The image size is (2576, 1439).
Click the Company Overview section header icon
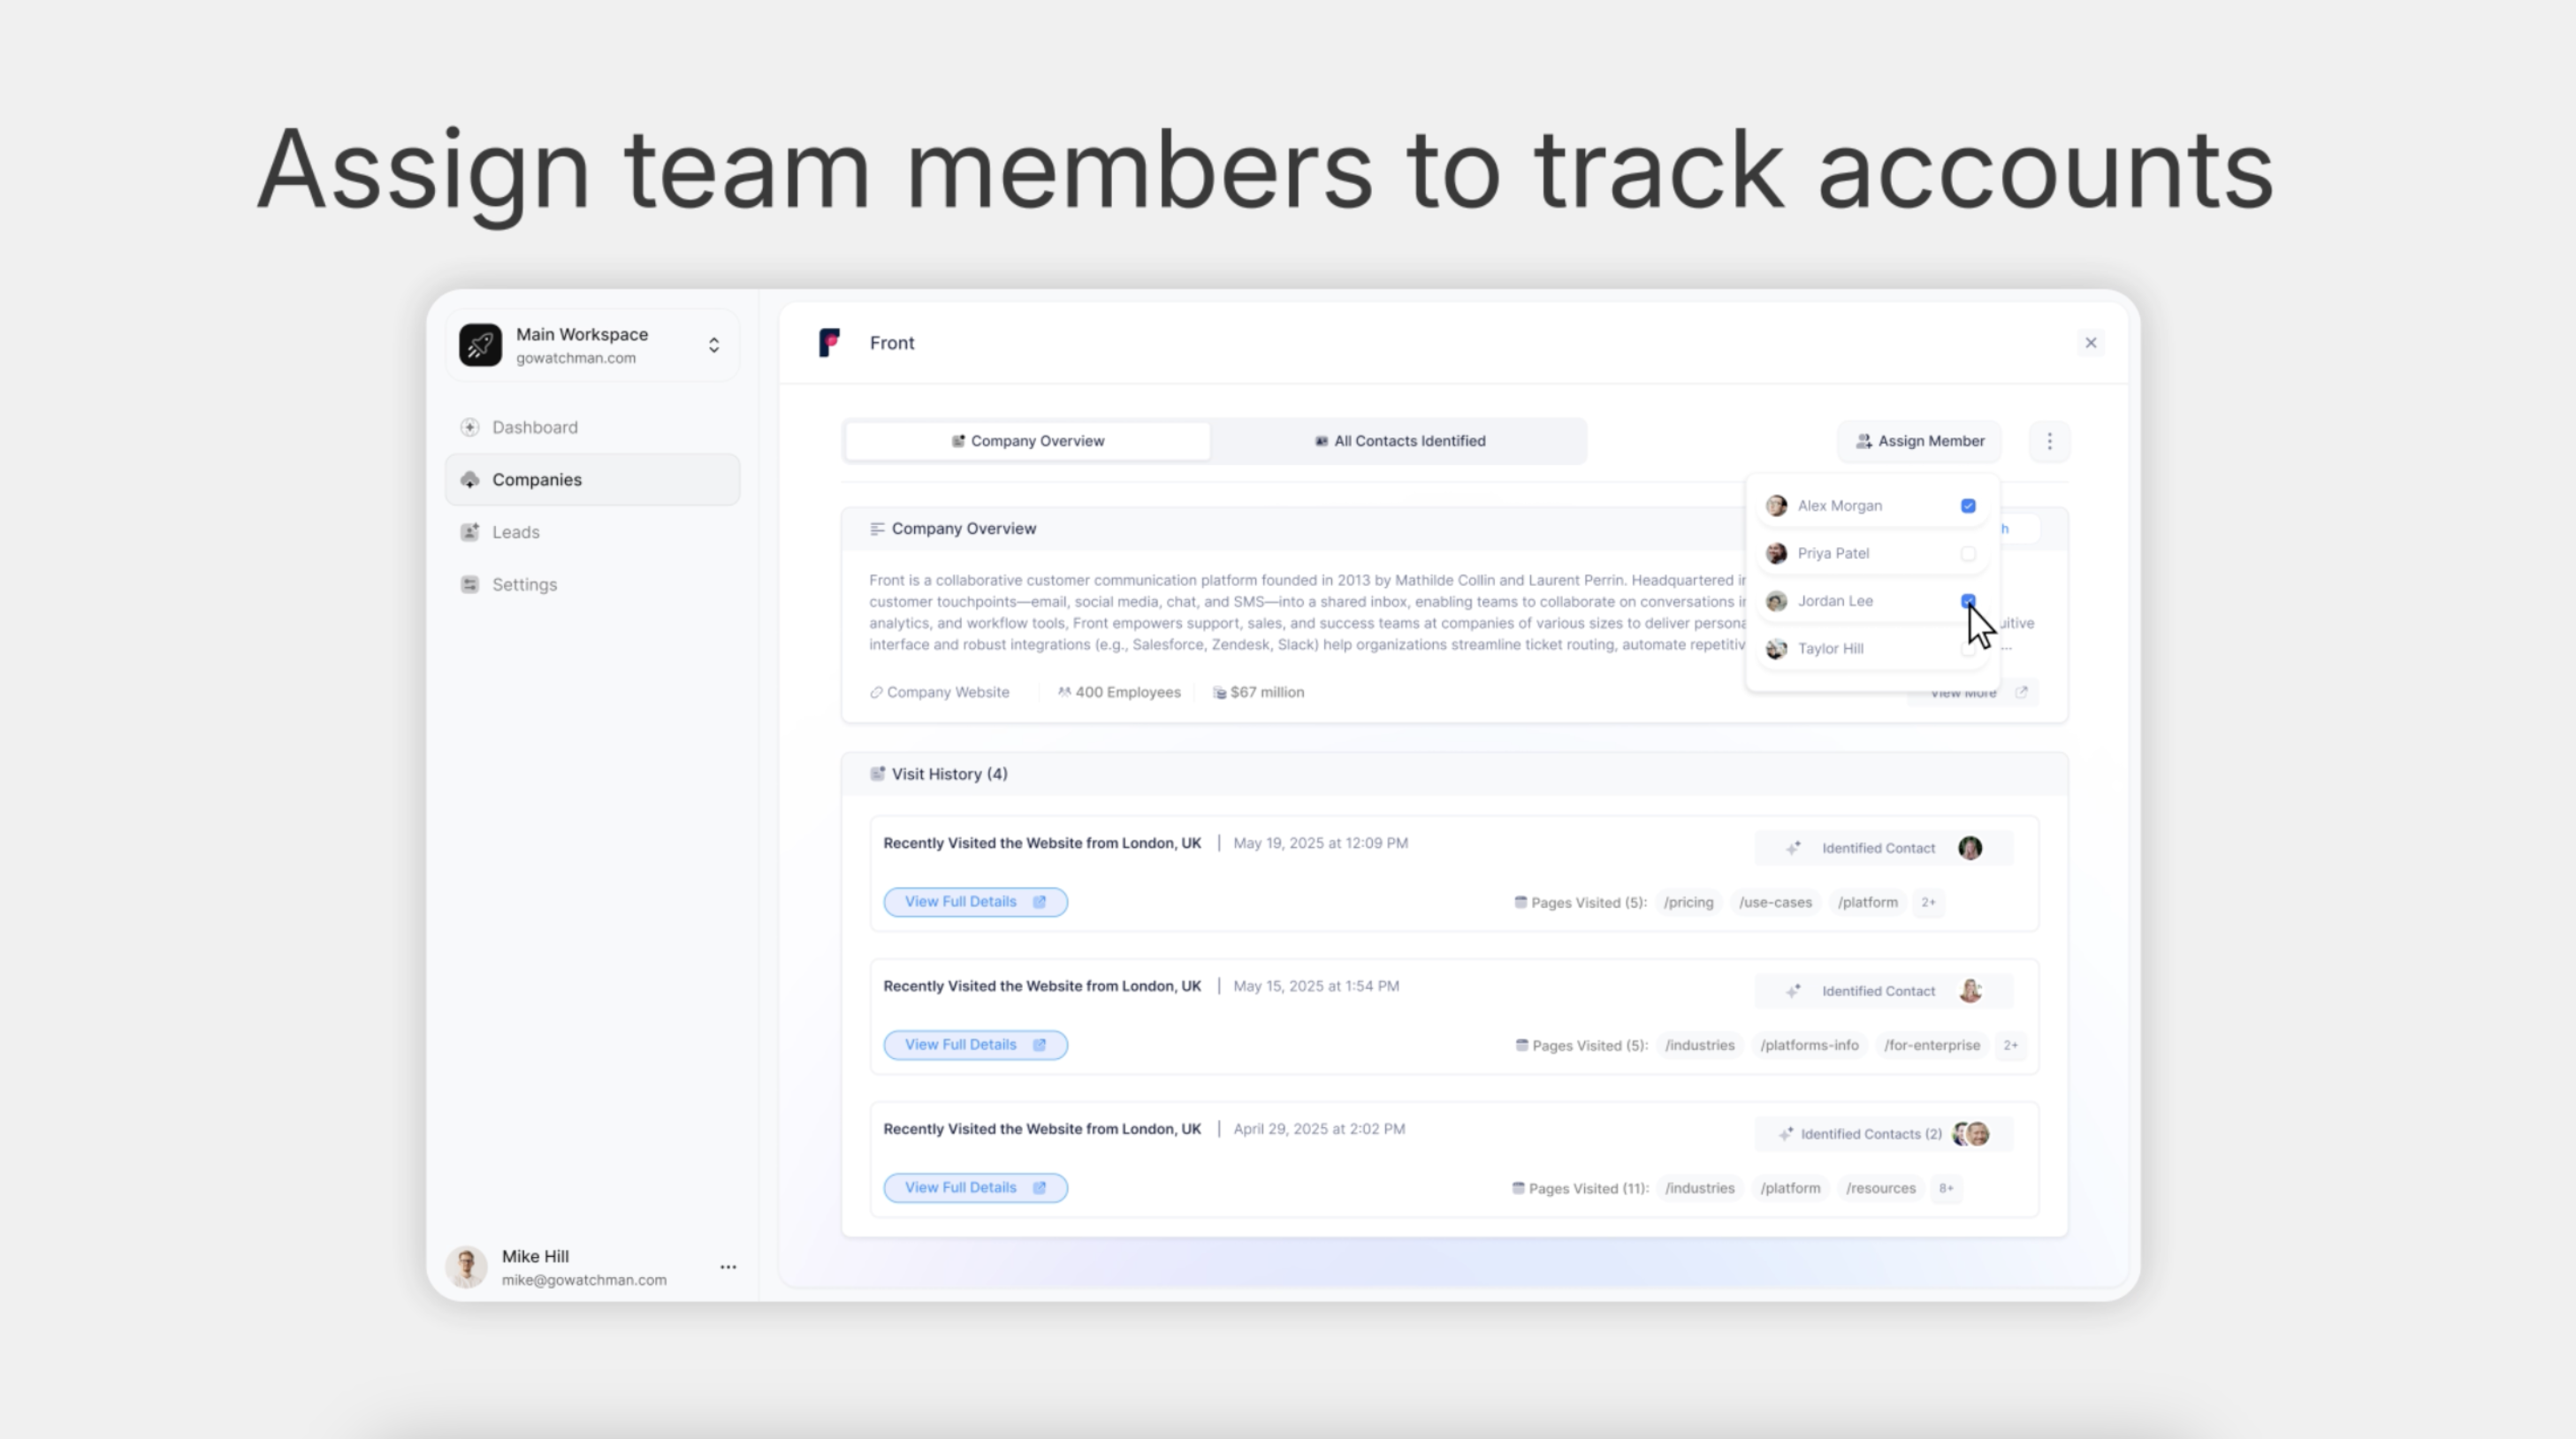pos(877,529)
